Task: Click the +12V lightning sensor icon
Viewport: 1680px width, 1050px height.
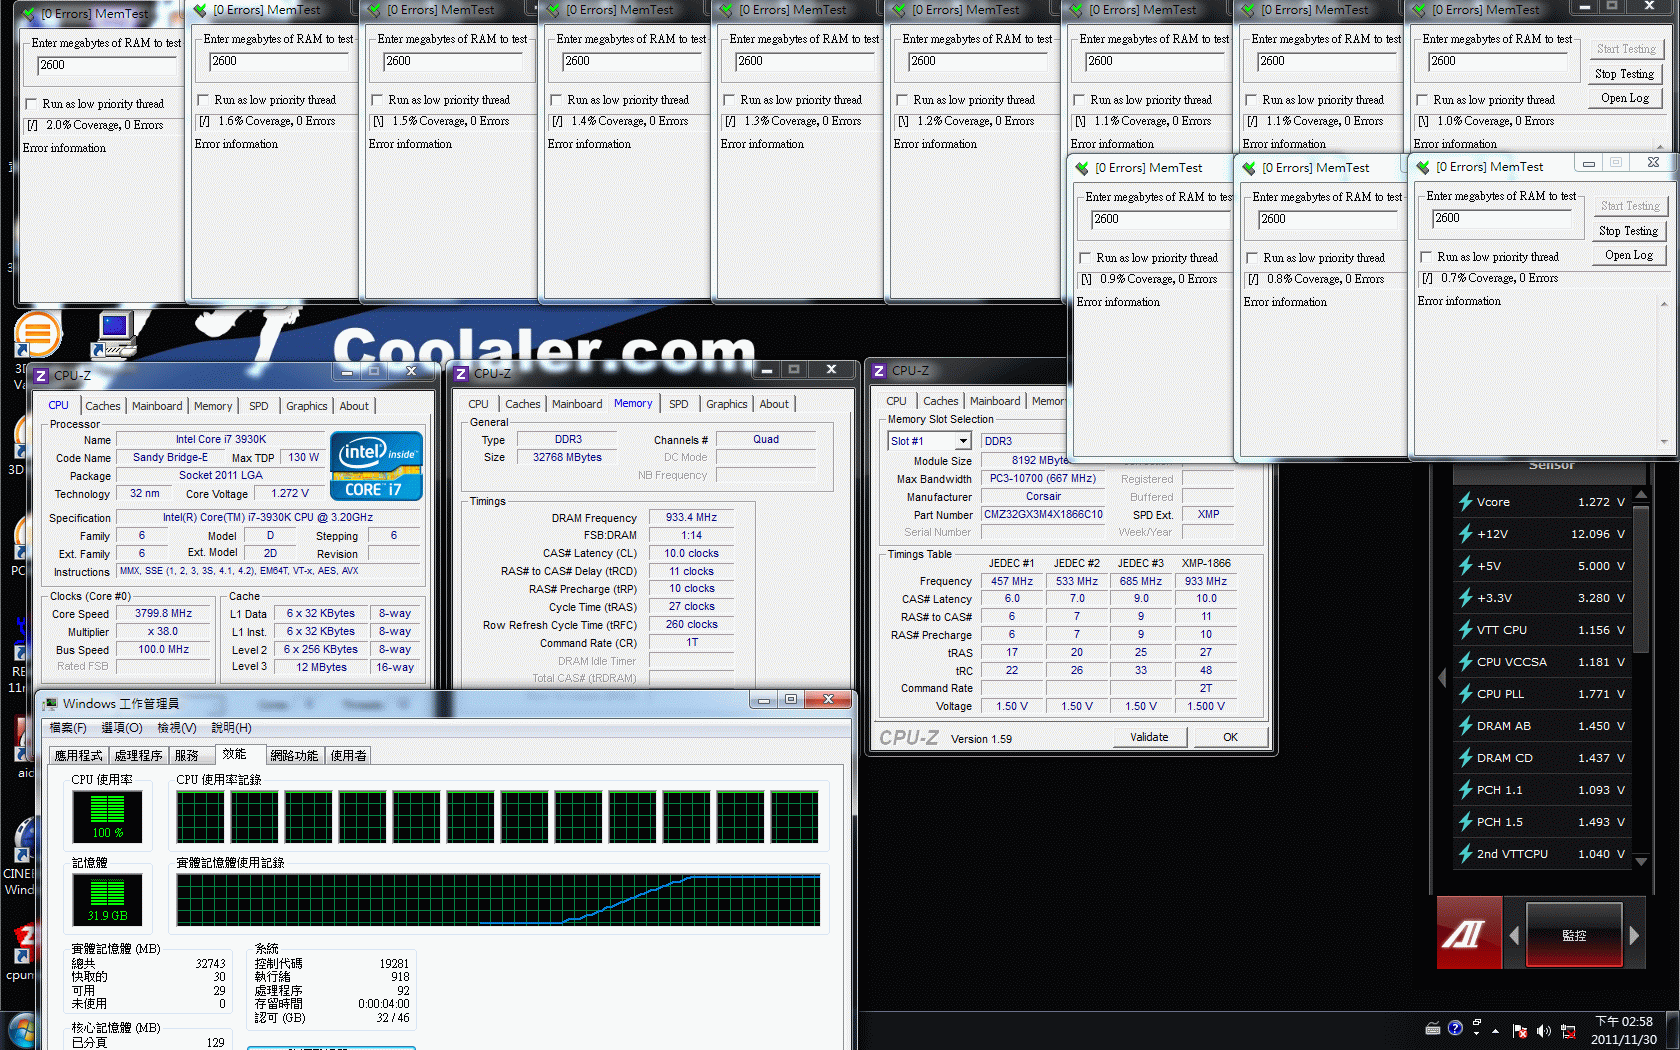Action: tap(1465, 534)
